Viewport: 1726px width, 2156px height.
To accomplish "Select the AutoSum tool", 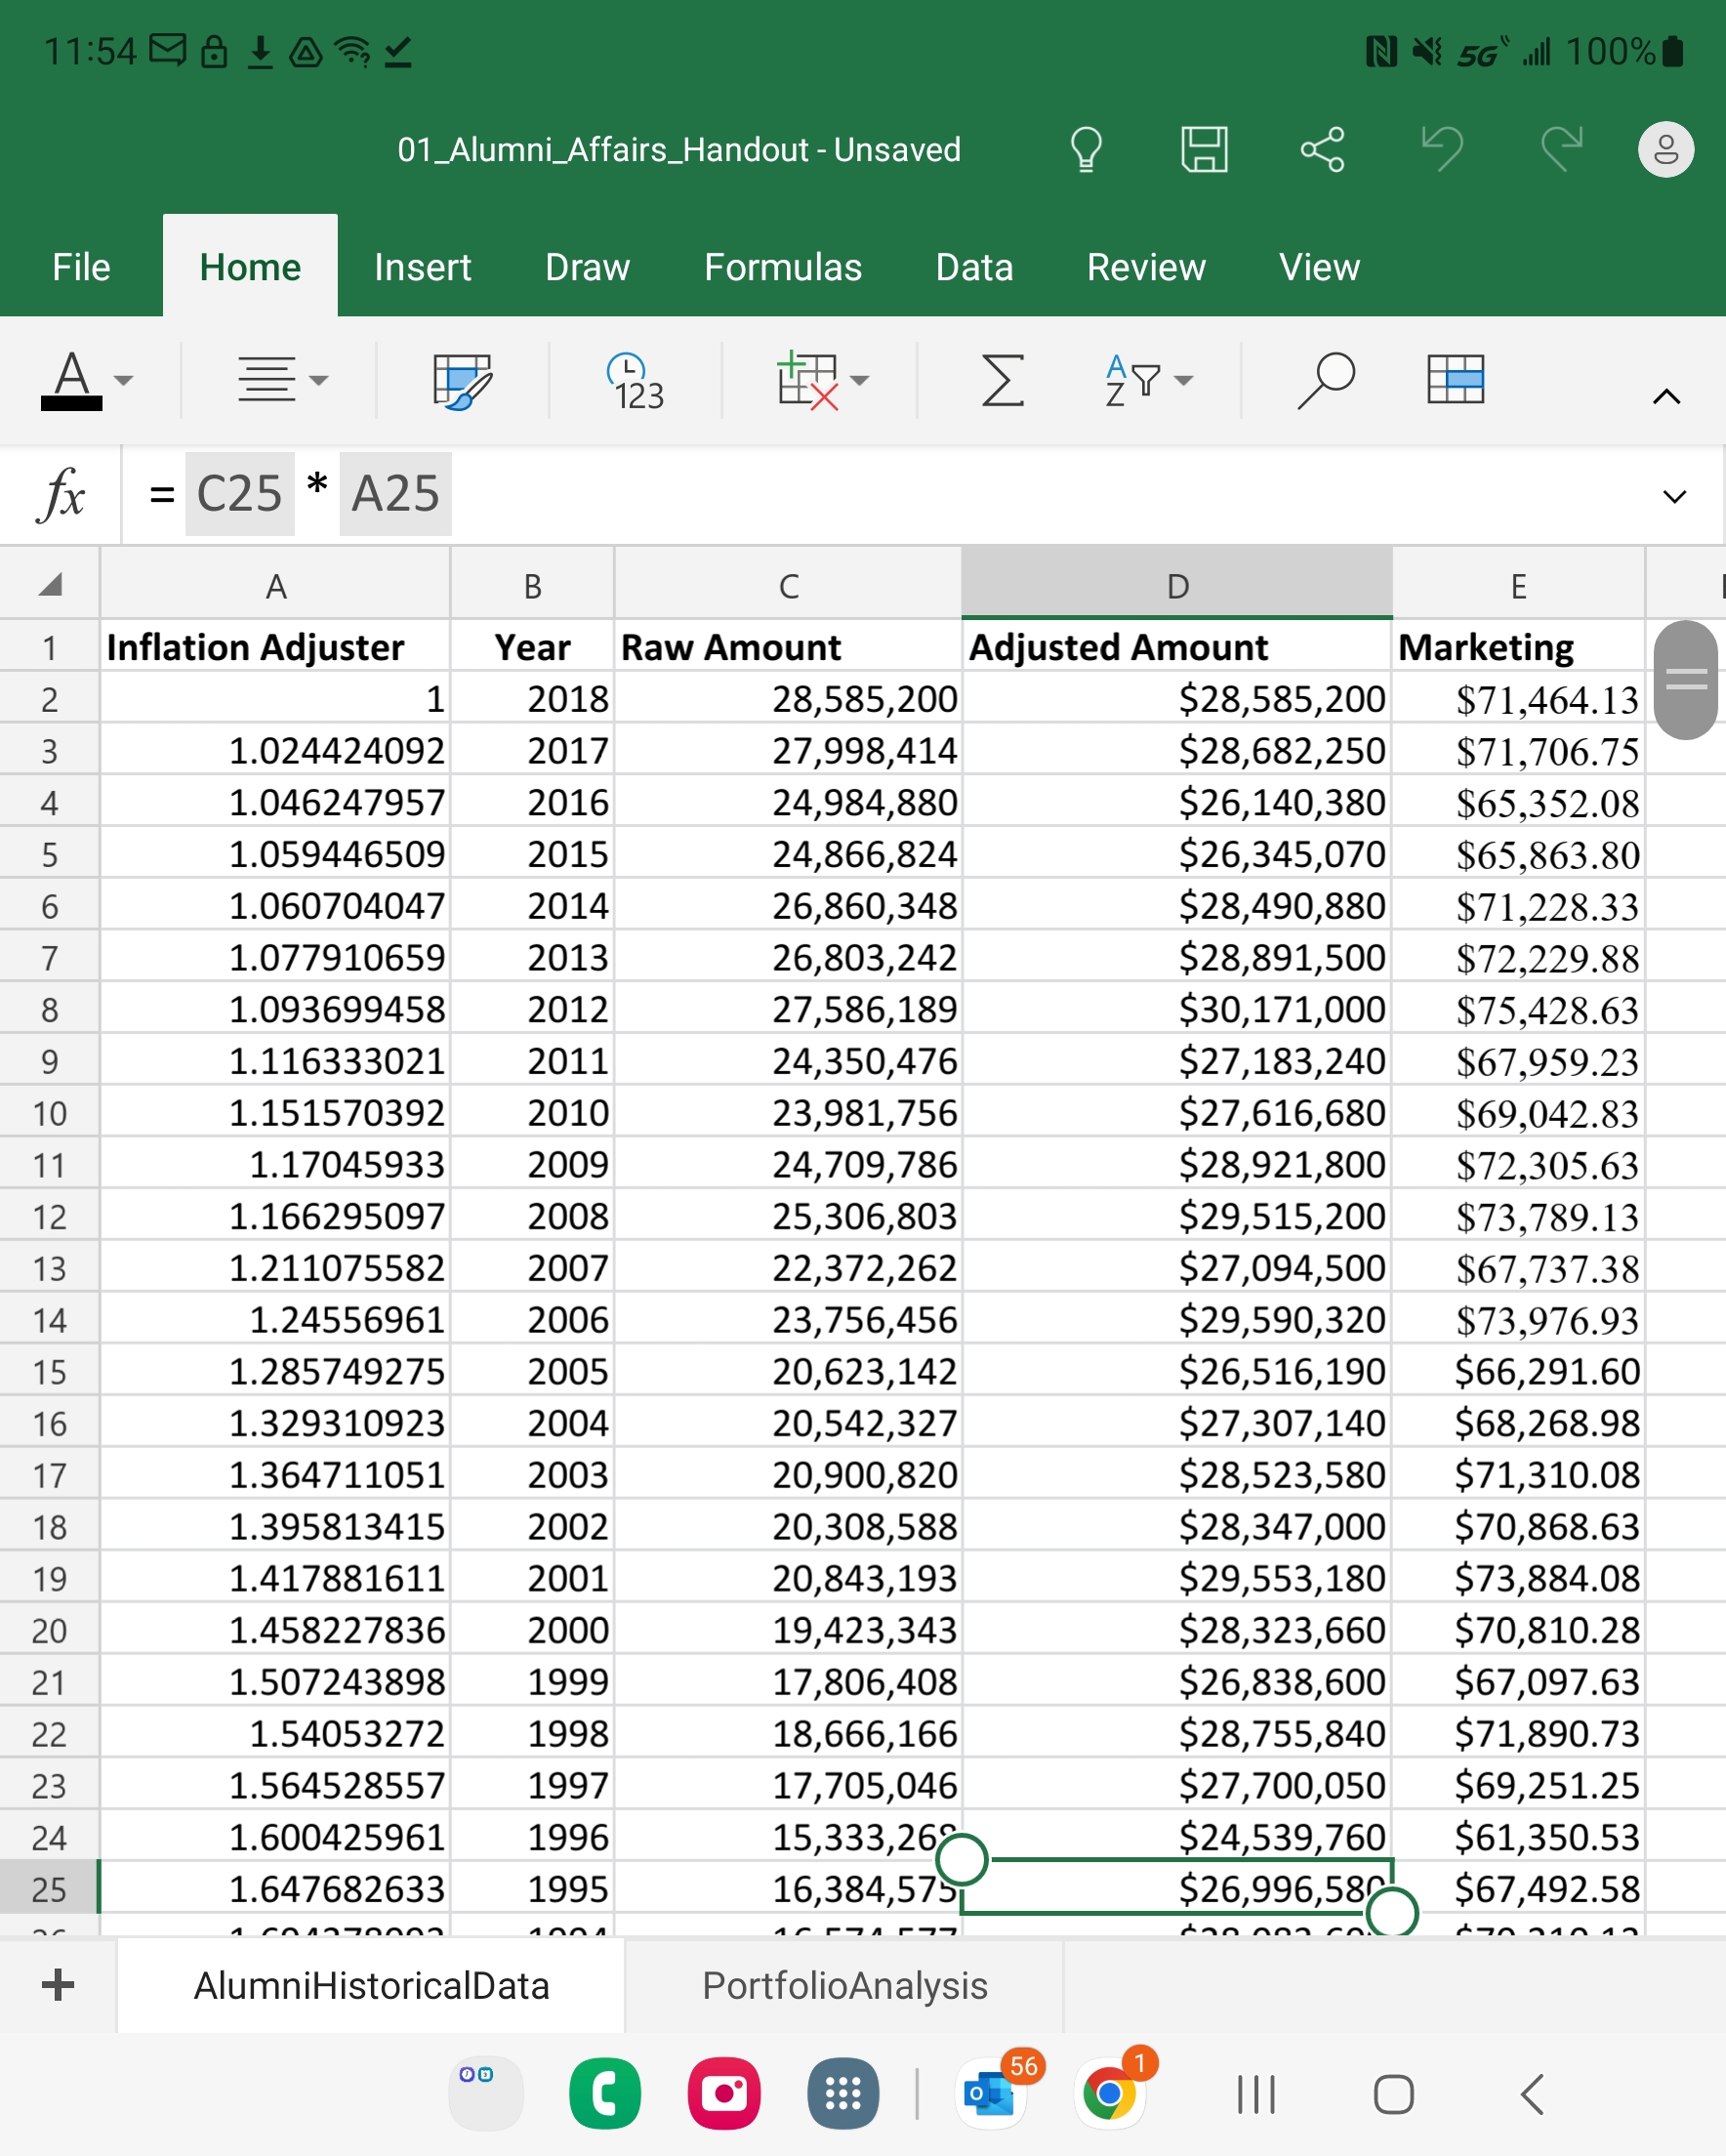I will pos(1003,380).
